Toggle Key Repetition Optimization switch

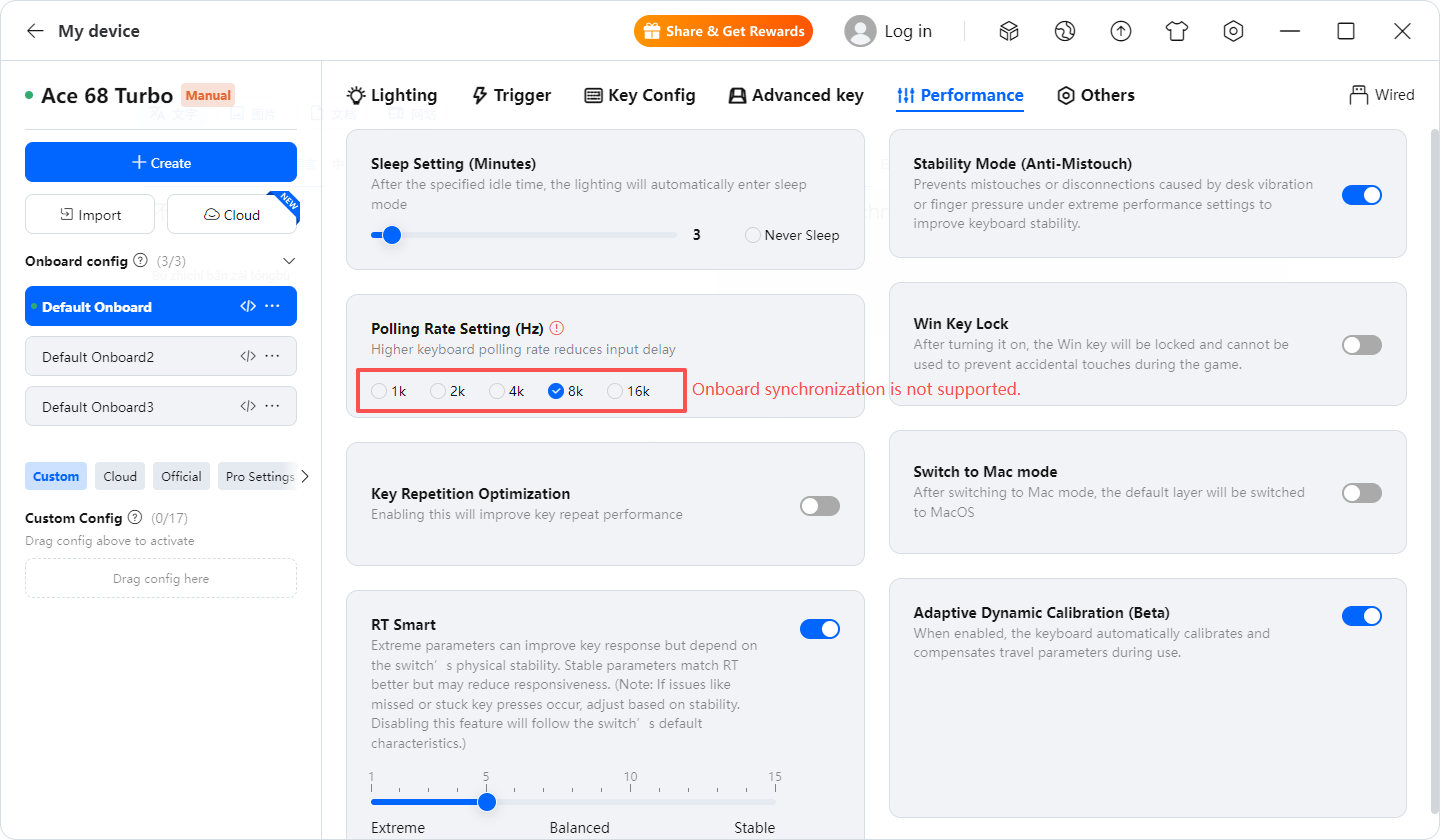820,506
